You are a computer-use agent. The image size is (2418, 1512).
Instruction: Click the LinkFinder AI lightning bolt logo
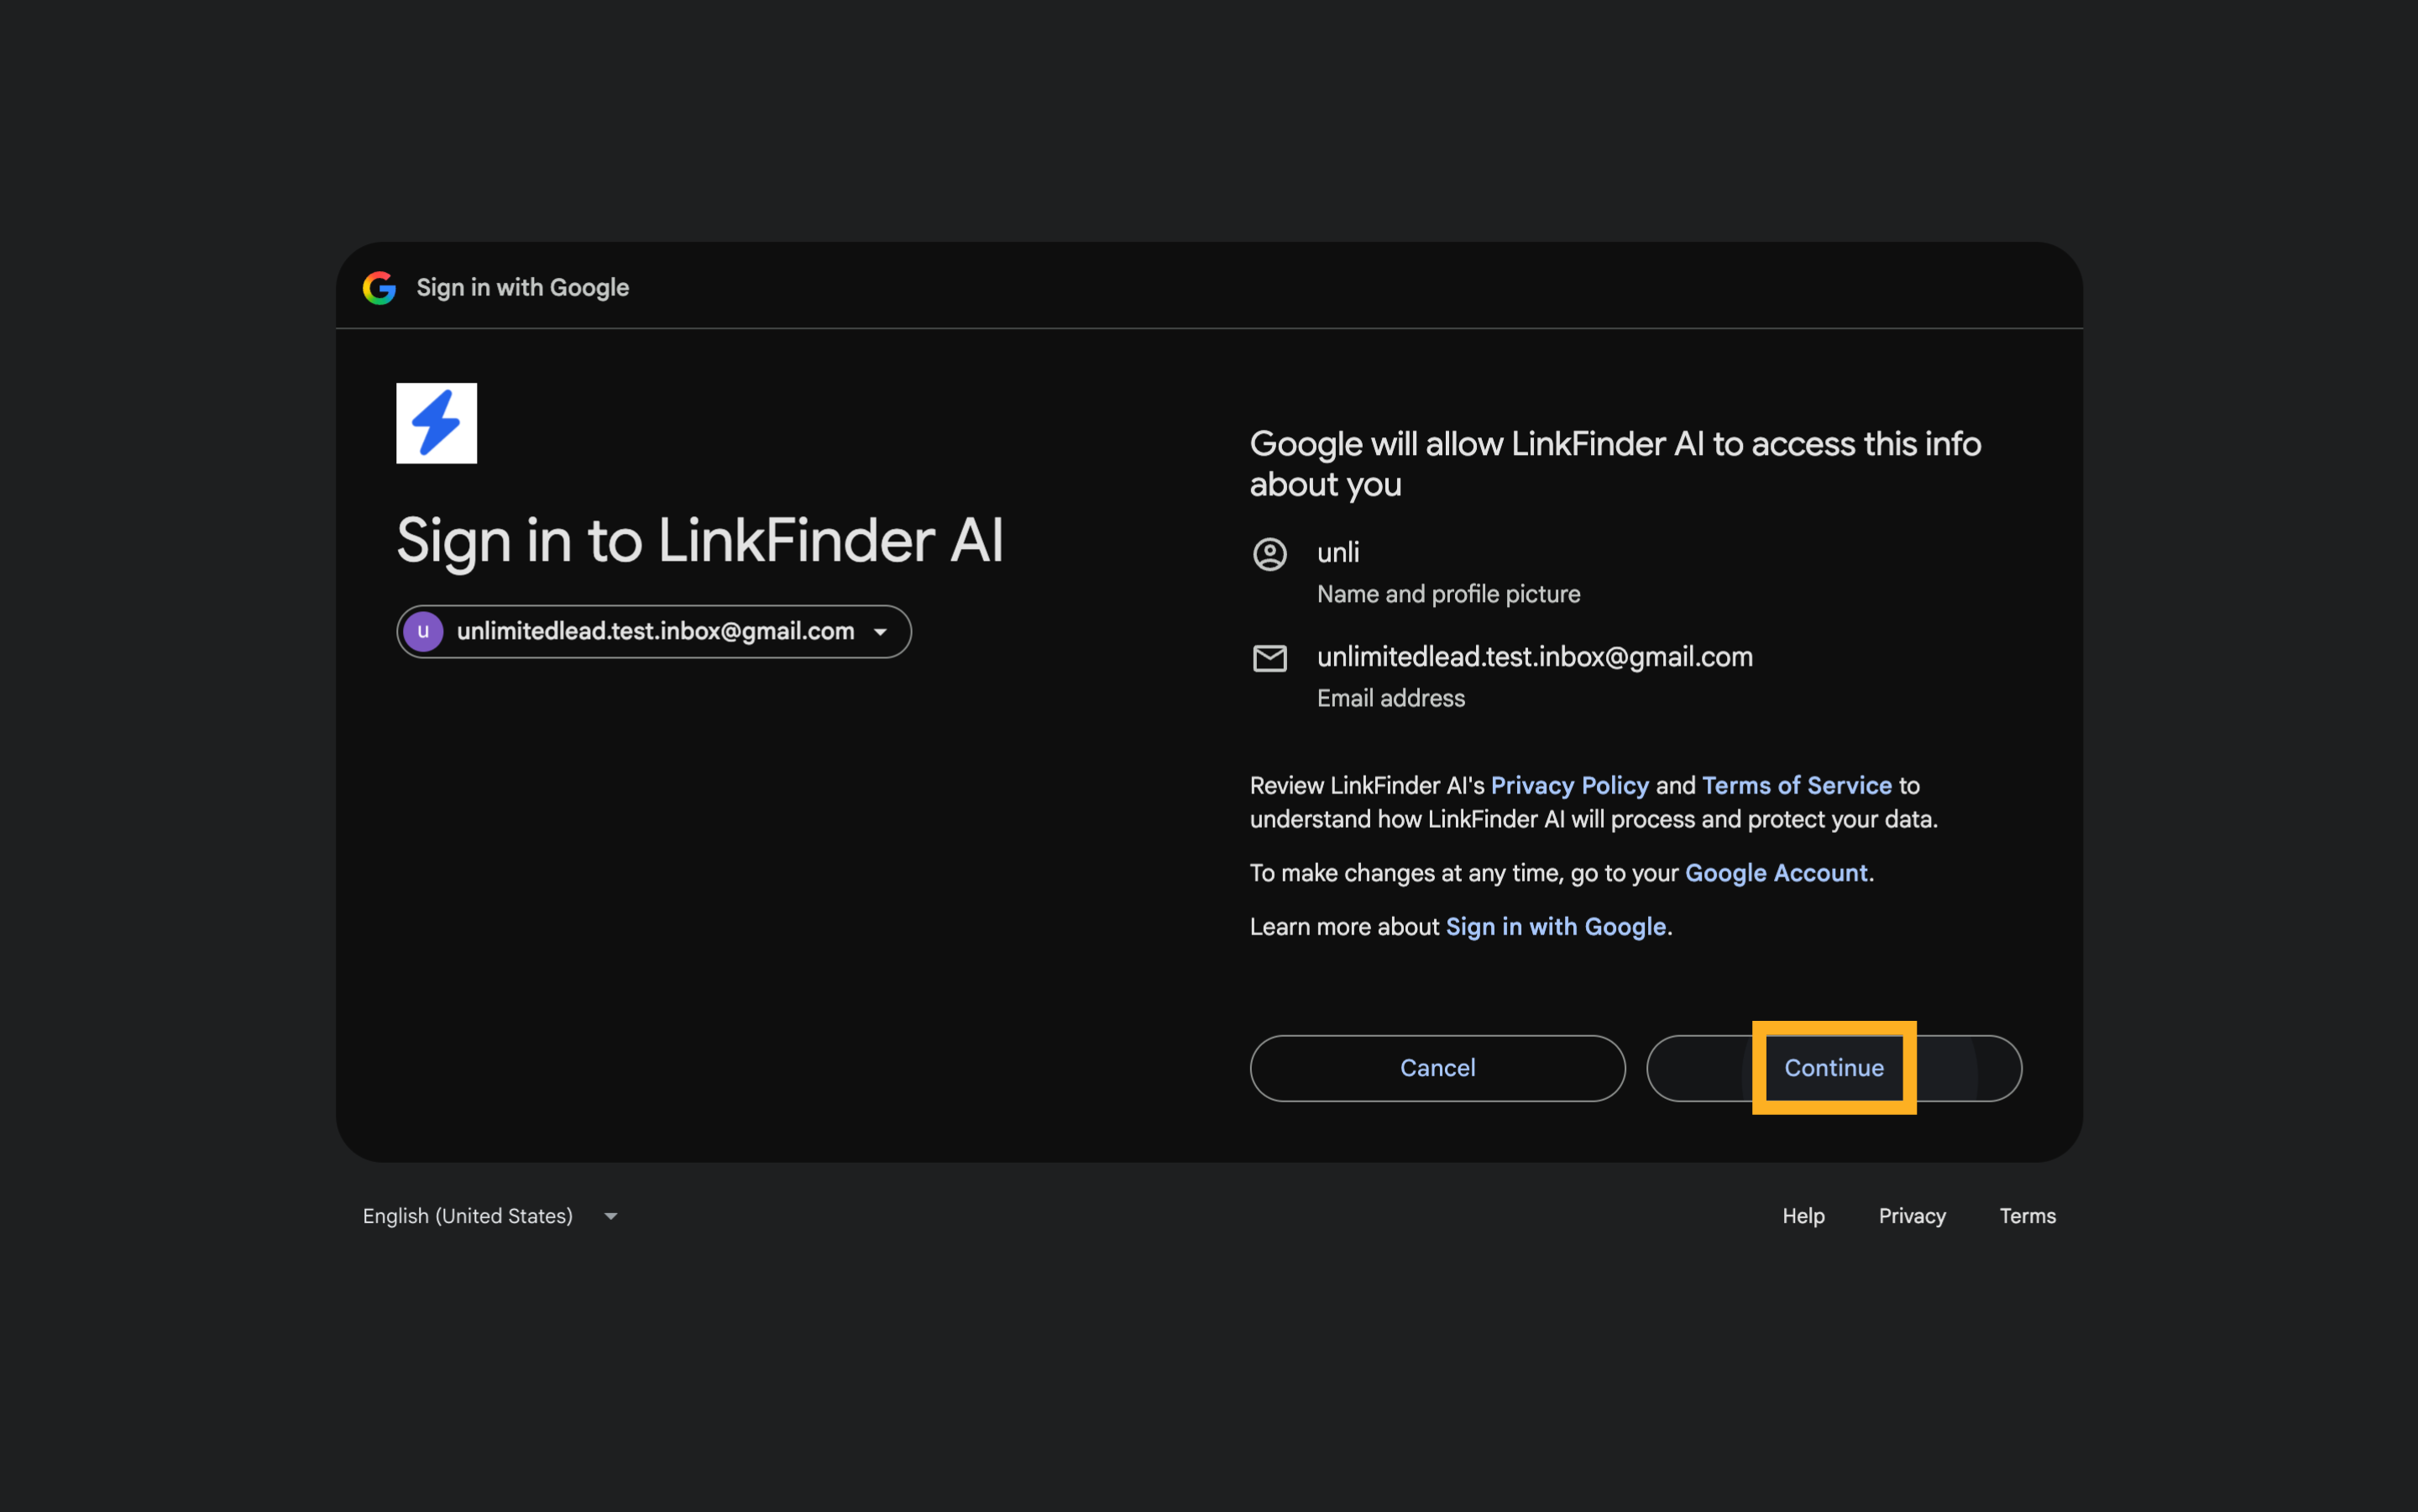click(436, 423)
